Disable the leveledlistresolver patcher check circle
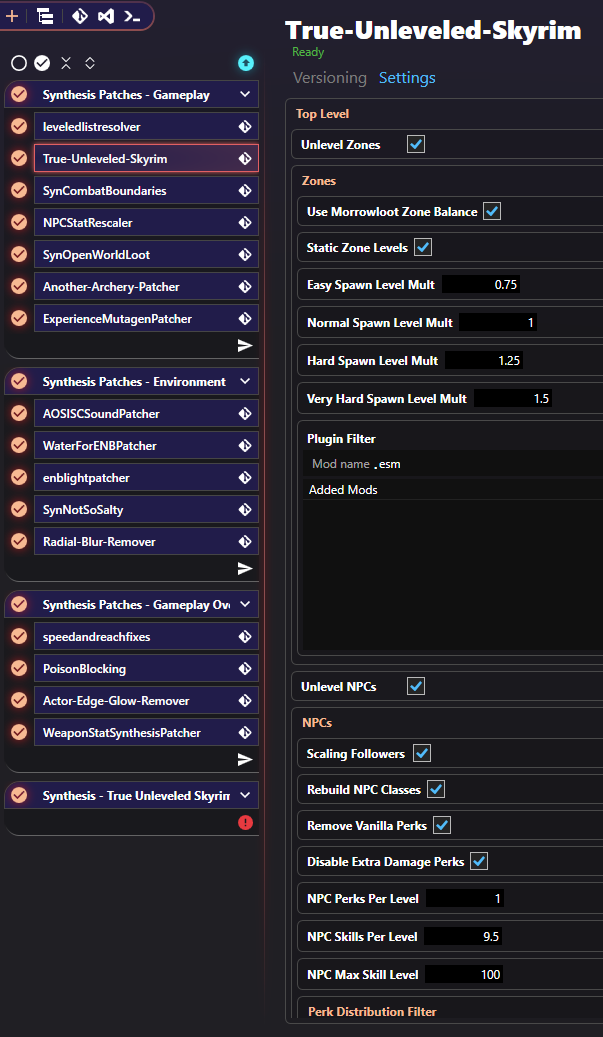Viewport: 603px width, 1037px height. [19, 126]
